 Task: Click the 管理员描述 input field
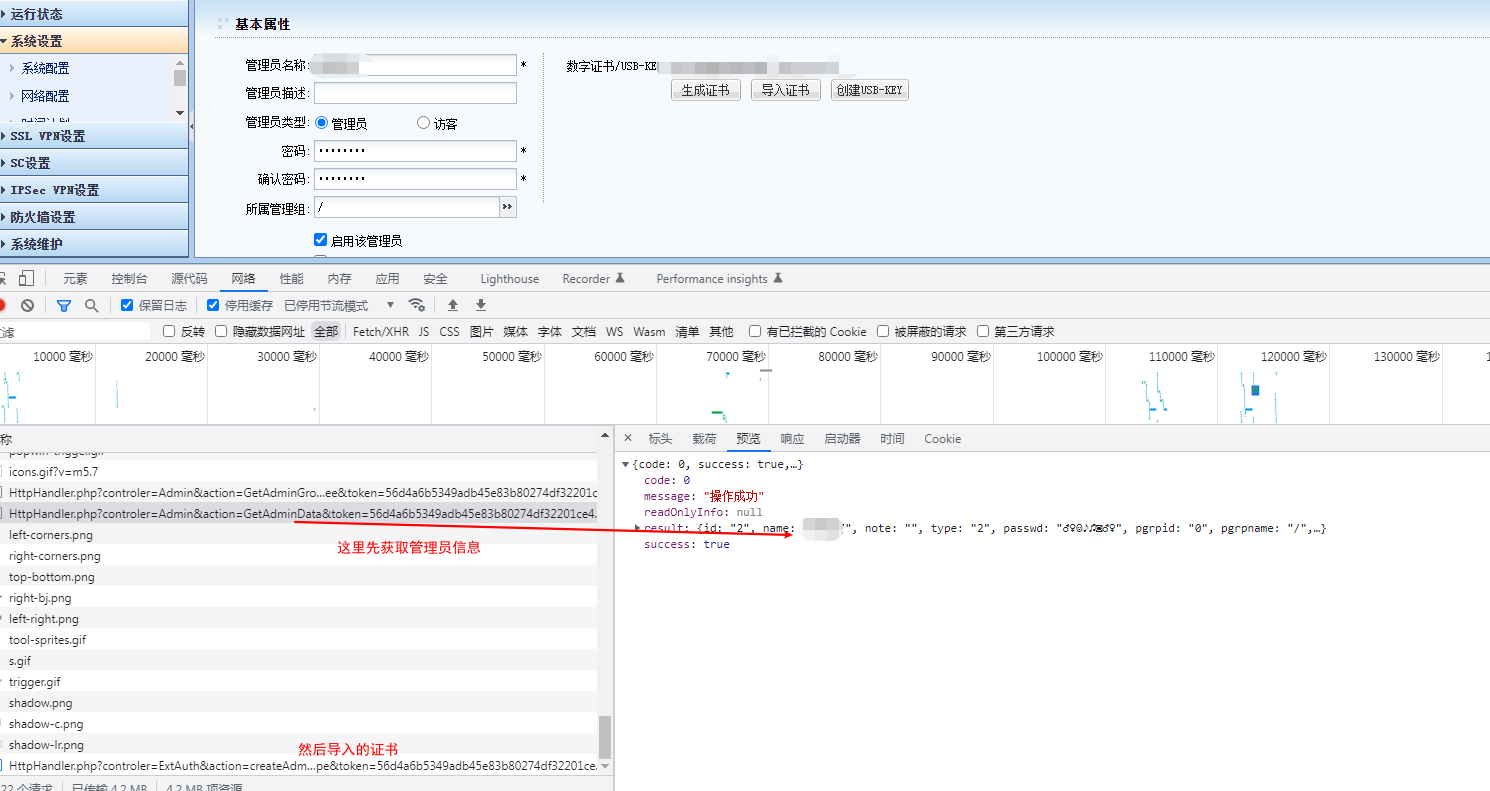click(x=415, y=93)
